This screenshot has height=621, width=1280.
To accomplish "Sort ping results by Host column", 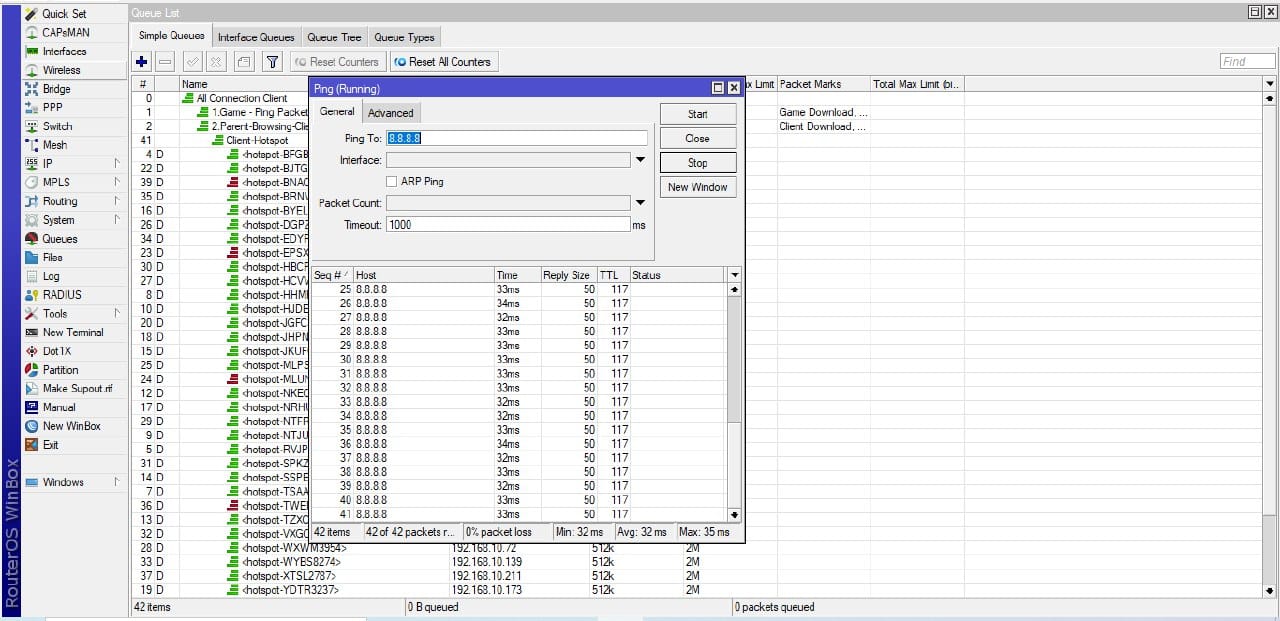I will click(x=423, y=275).
